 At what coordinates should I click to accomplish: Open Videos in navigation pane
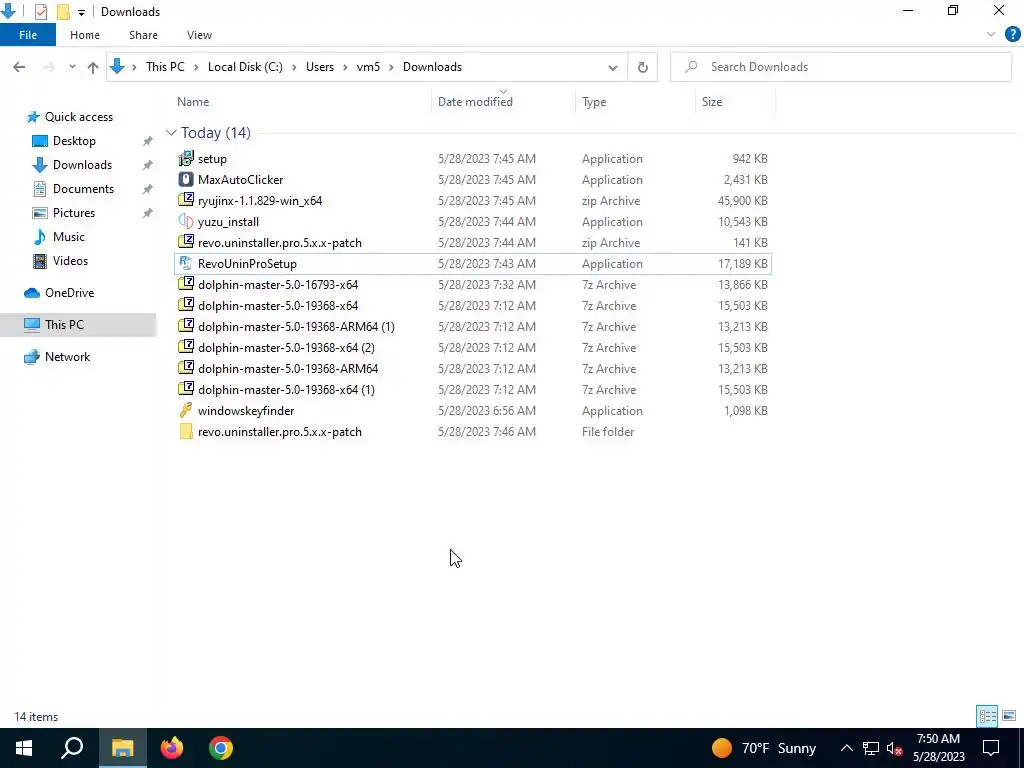(70, 261)
